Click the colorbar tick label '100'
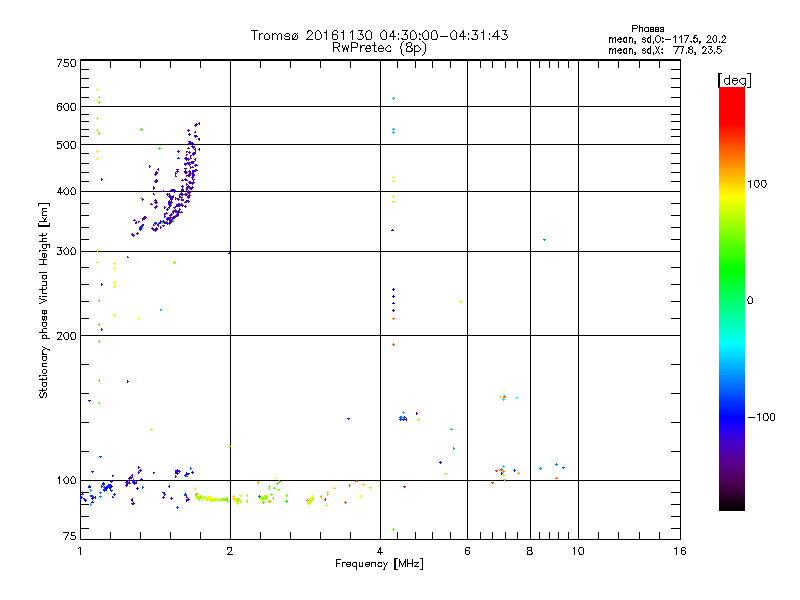The height and width of the screenshot is (600, 800). 757,184
